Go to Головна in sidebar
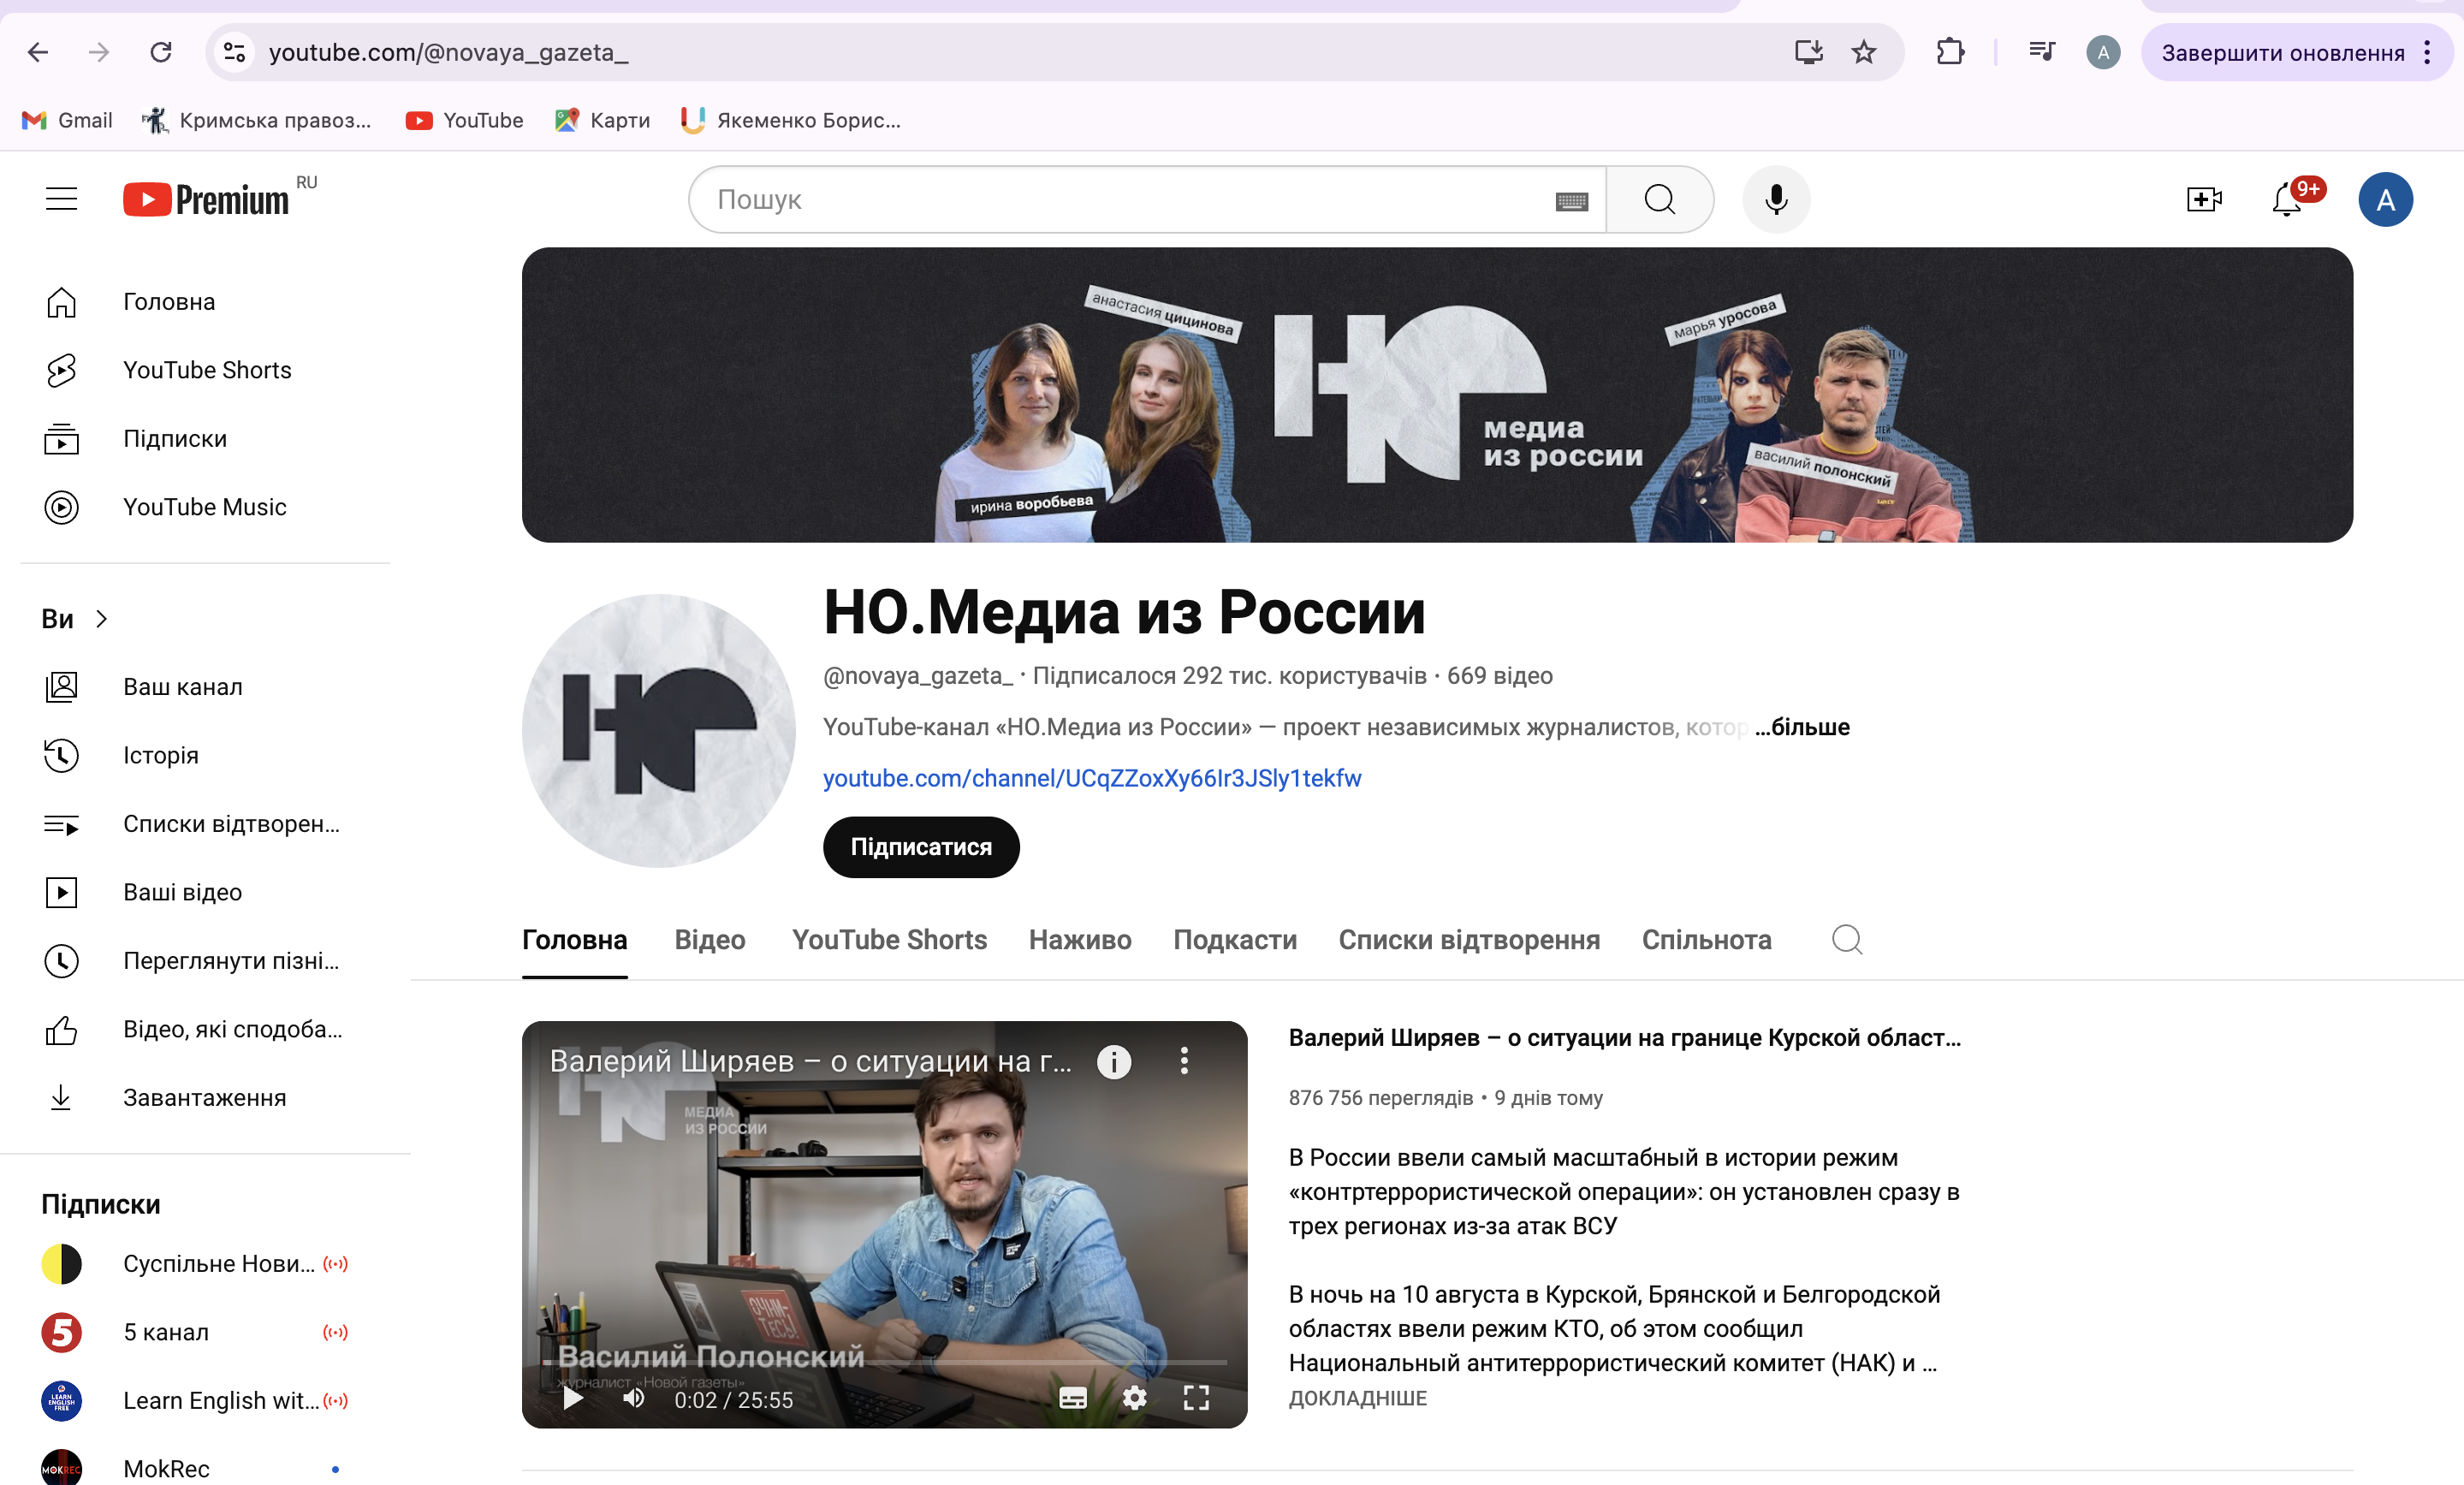The height and width of the screenshot is (1485, 2464). (x=205, y=301)
